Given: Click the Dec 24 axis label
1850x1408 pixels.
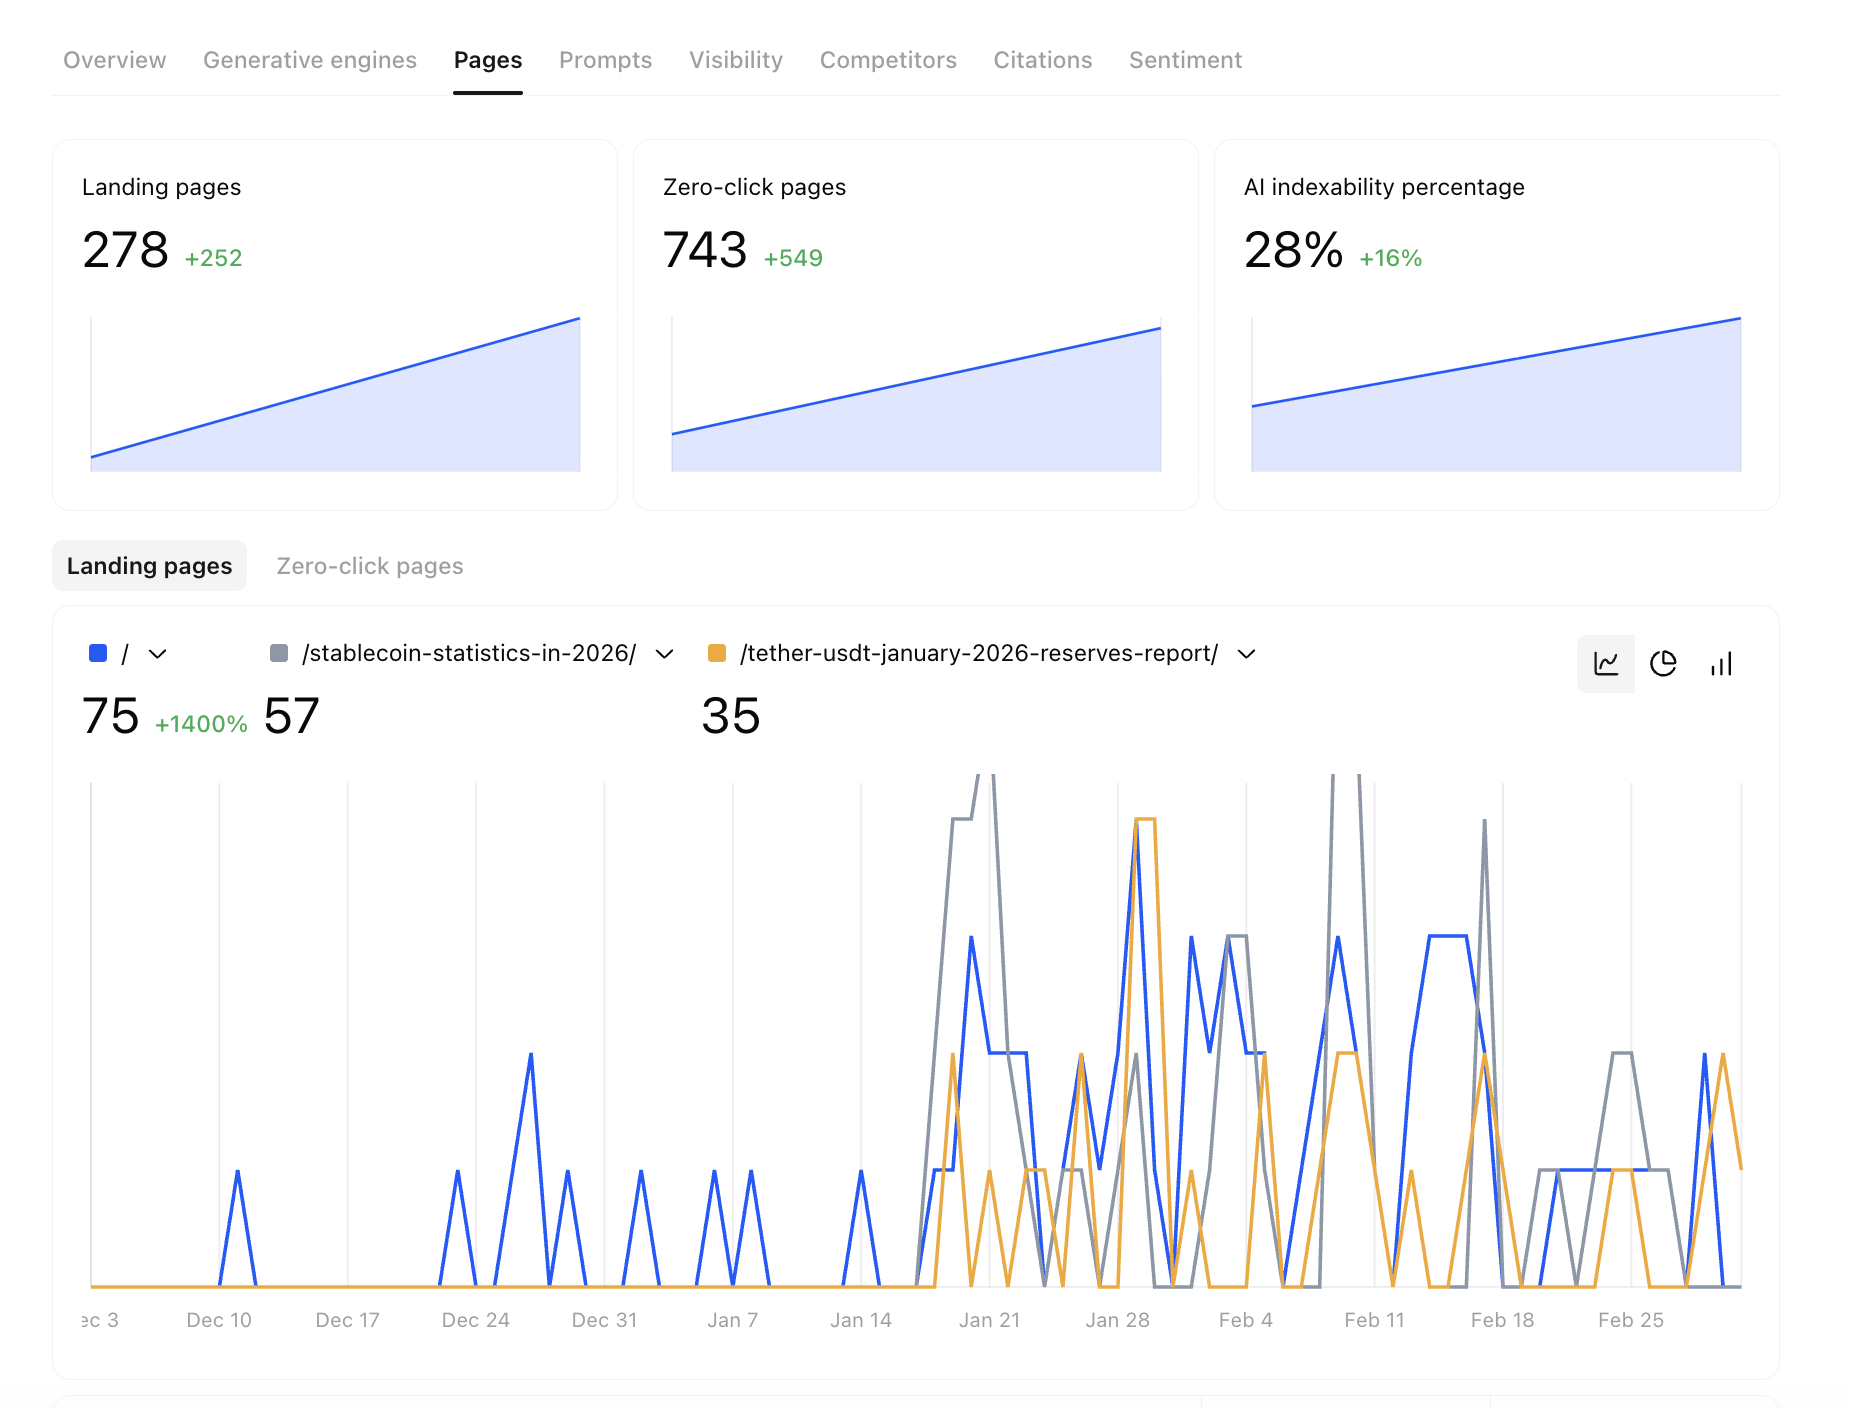Looking at the screenshot, I should coord(476,1320).
